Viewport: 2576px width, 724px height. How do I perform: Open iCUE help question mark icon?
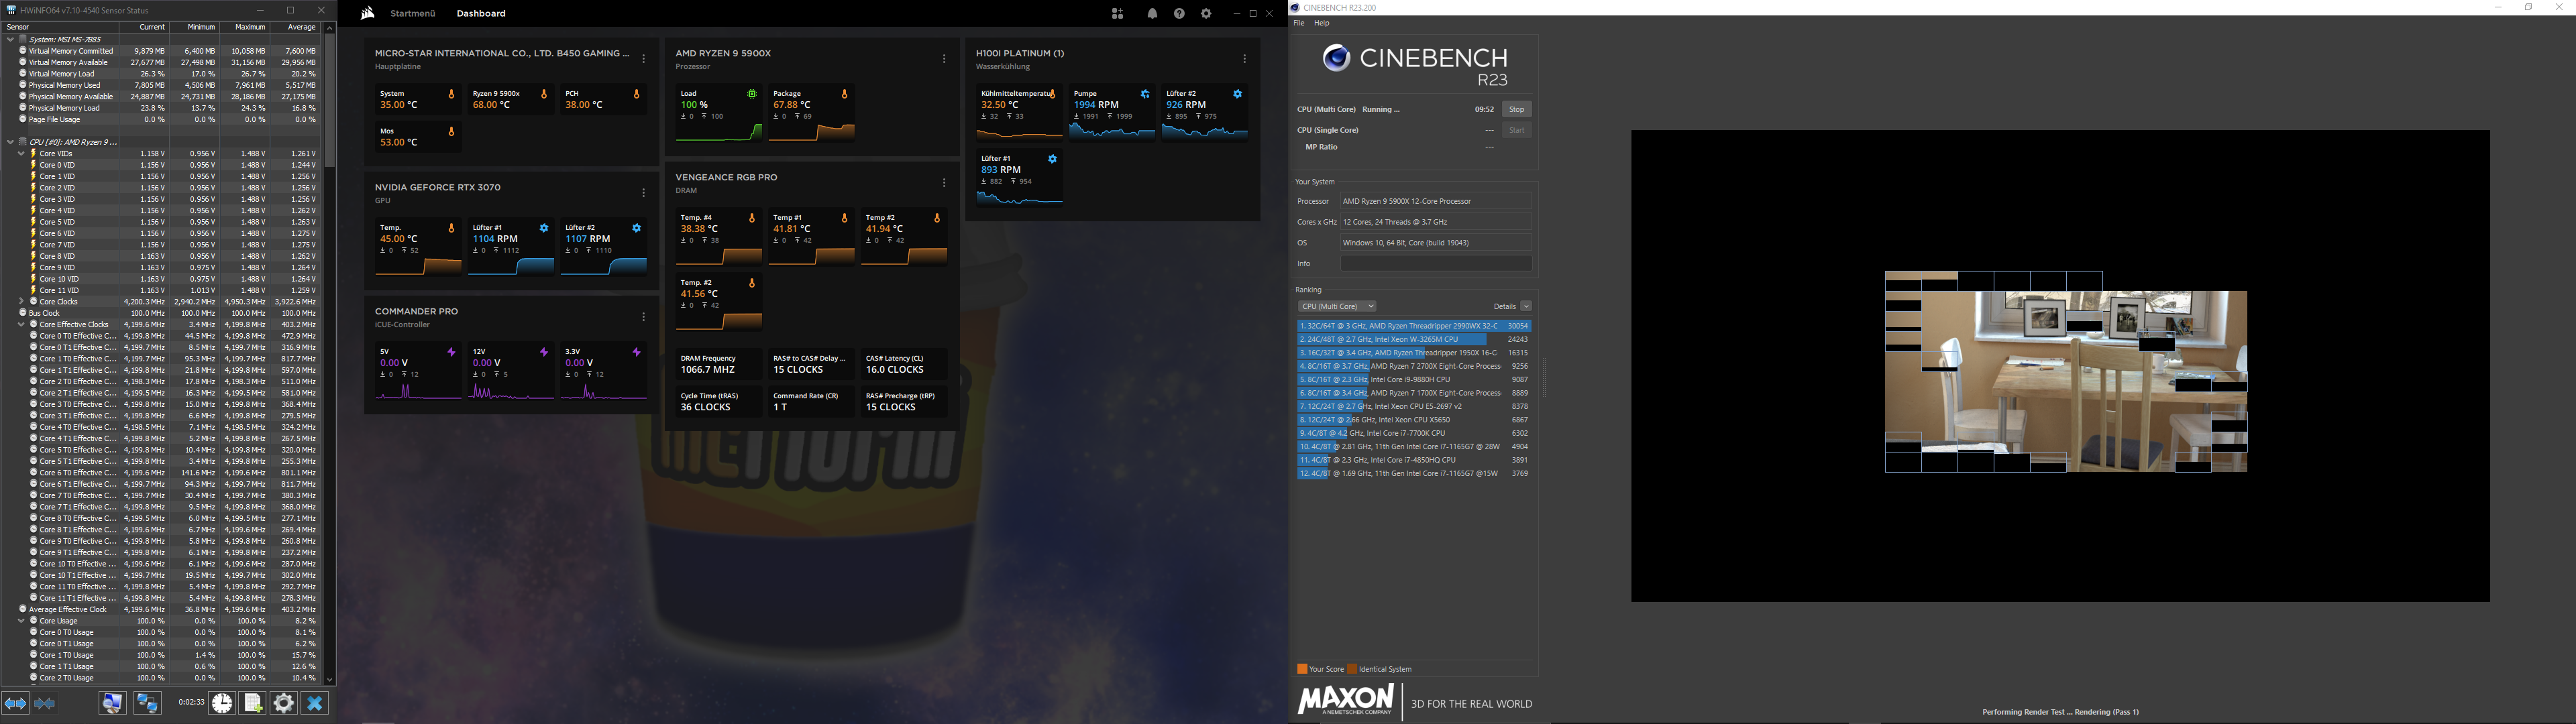tap(1179, 14)
